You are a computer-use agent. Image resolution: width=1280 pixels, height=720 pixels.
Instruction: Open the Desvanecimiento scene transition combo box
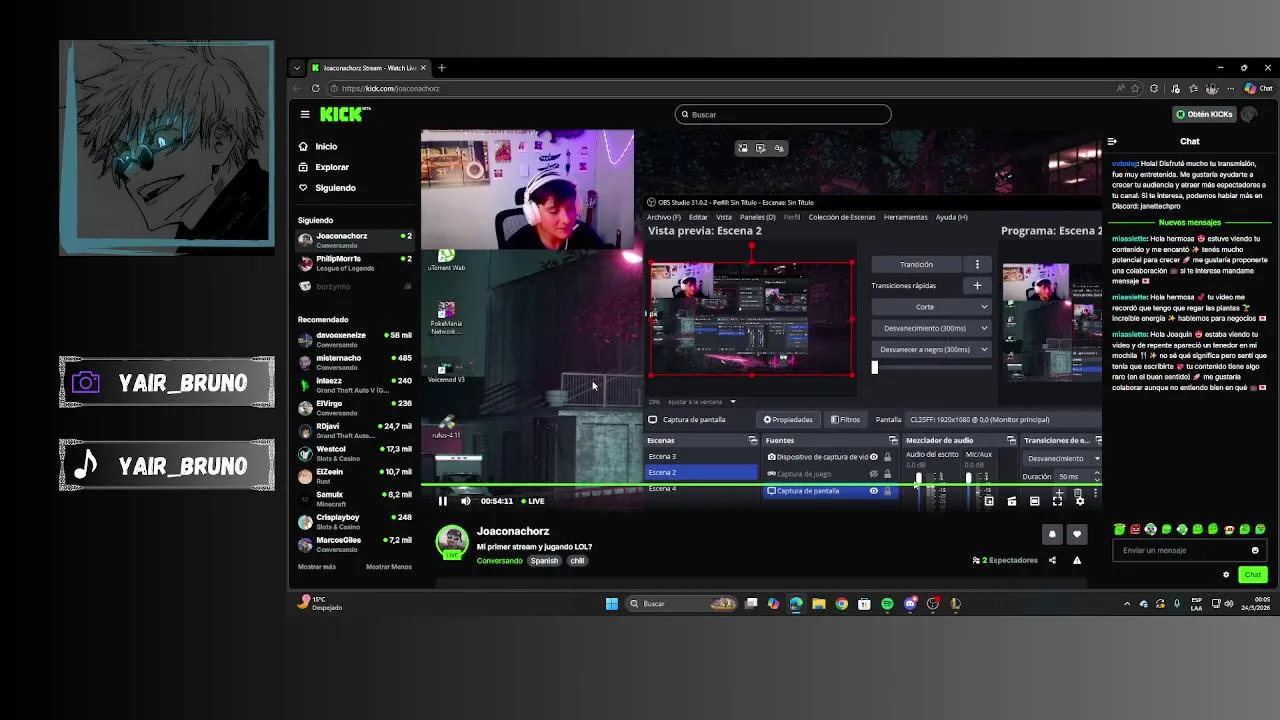[1061, 458]
